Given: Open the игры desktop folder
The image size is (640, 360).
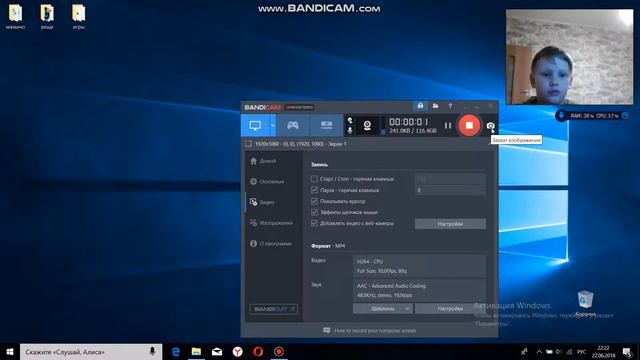Looking at the screenshot, I should (x=78, y=17).
